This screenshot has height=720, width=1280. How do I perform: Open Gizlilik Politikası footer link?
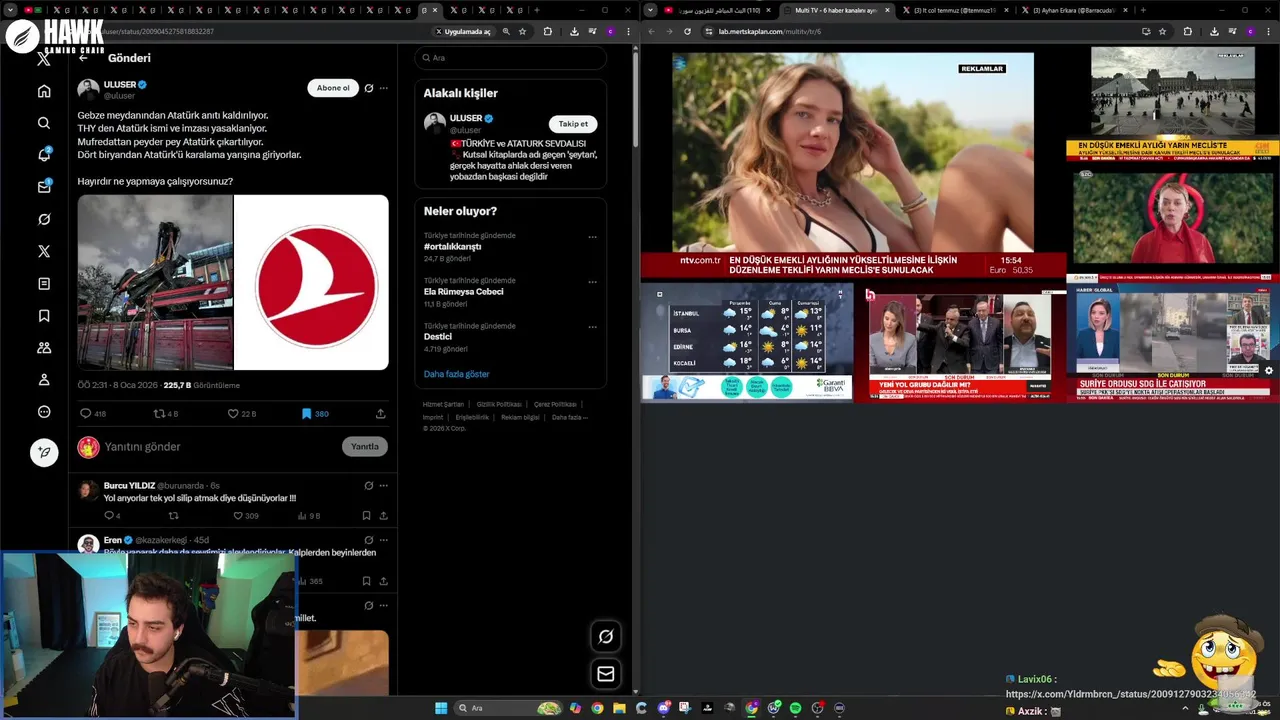click(499, 404)
